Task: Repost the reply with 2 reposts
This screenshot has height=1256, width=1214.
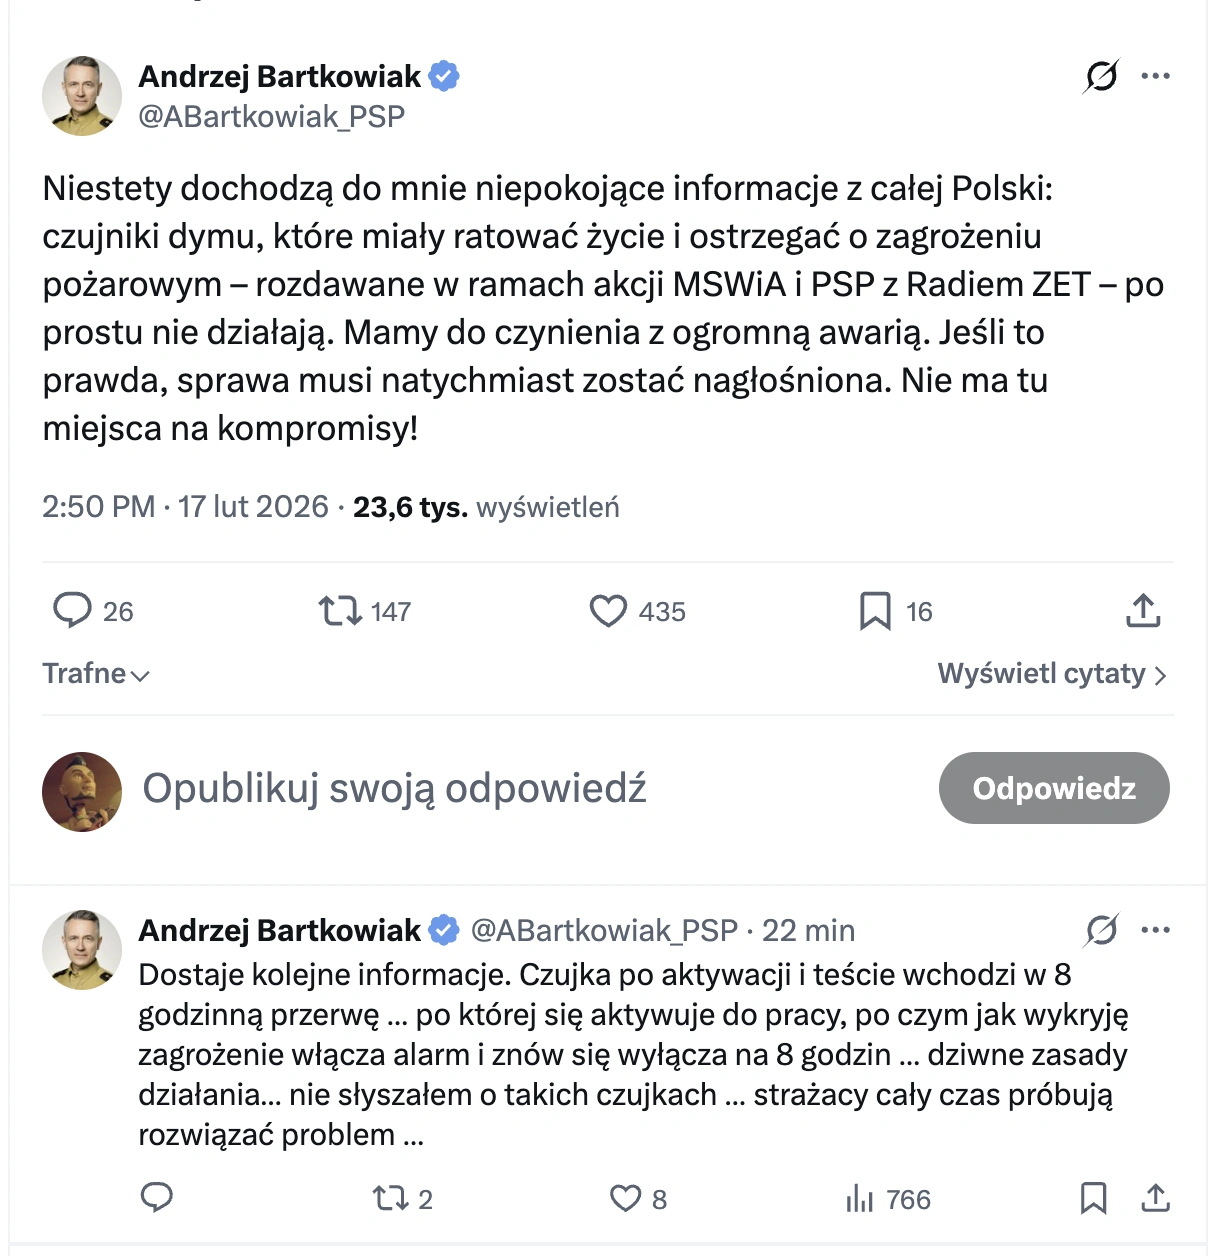Action: 388,1198
